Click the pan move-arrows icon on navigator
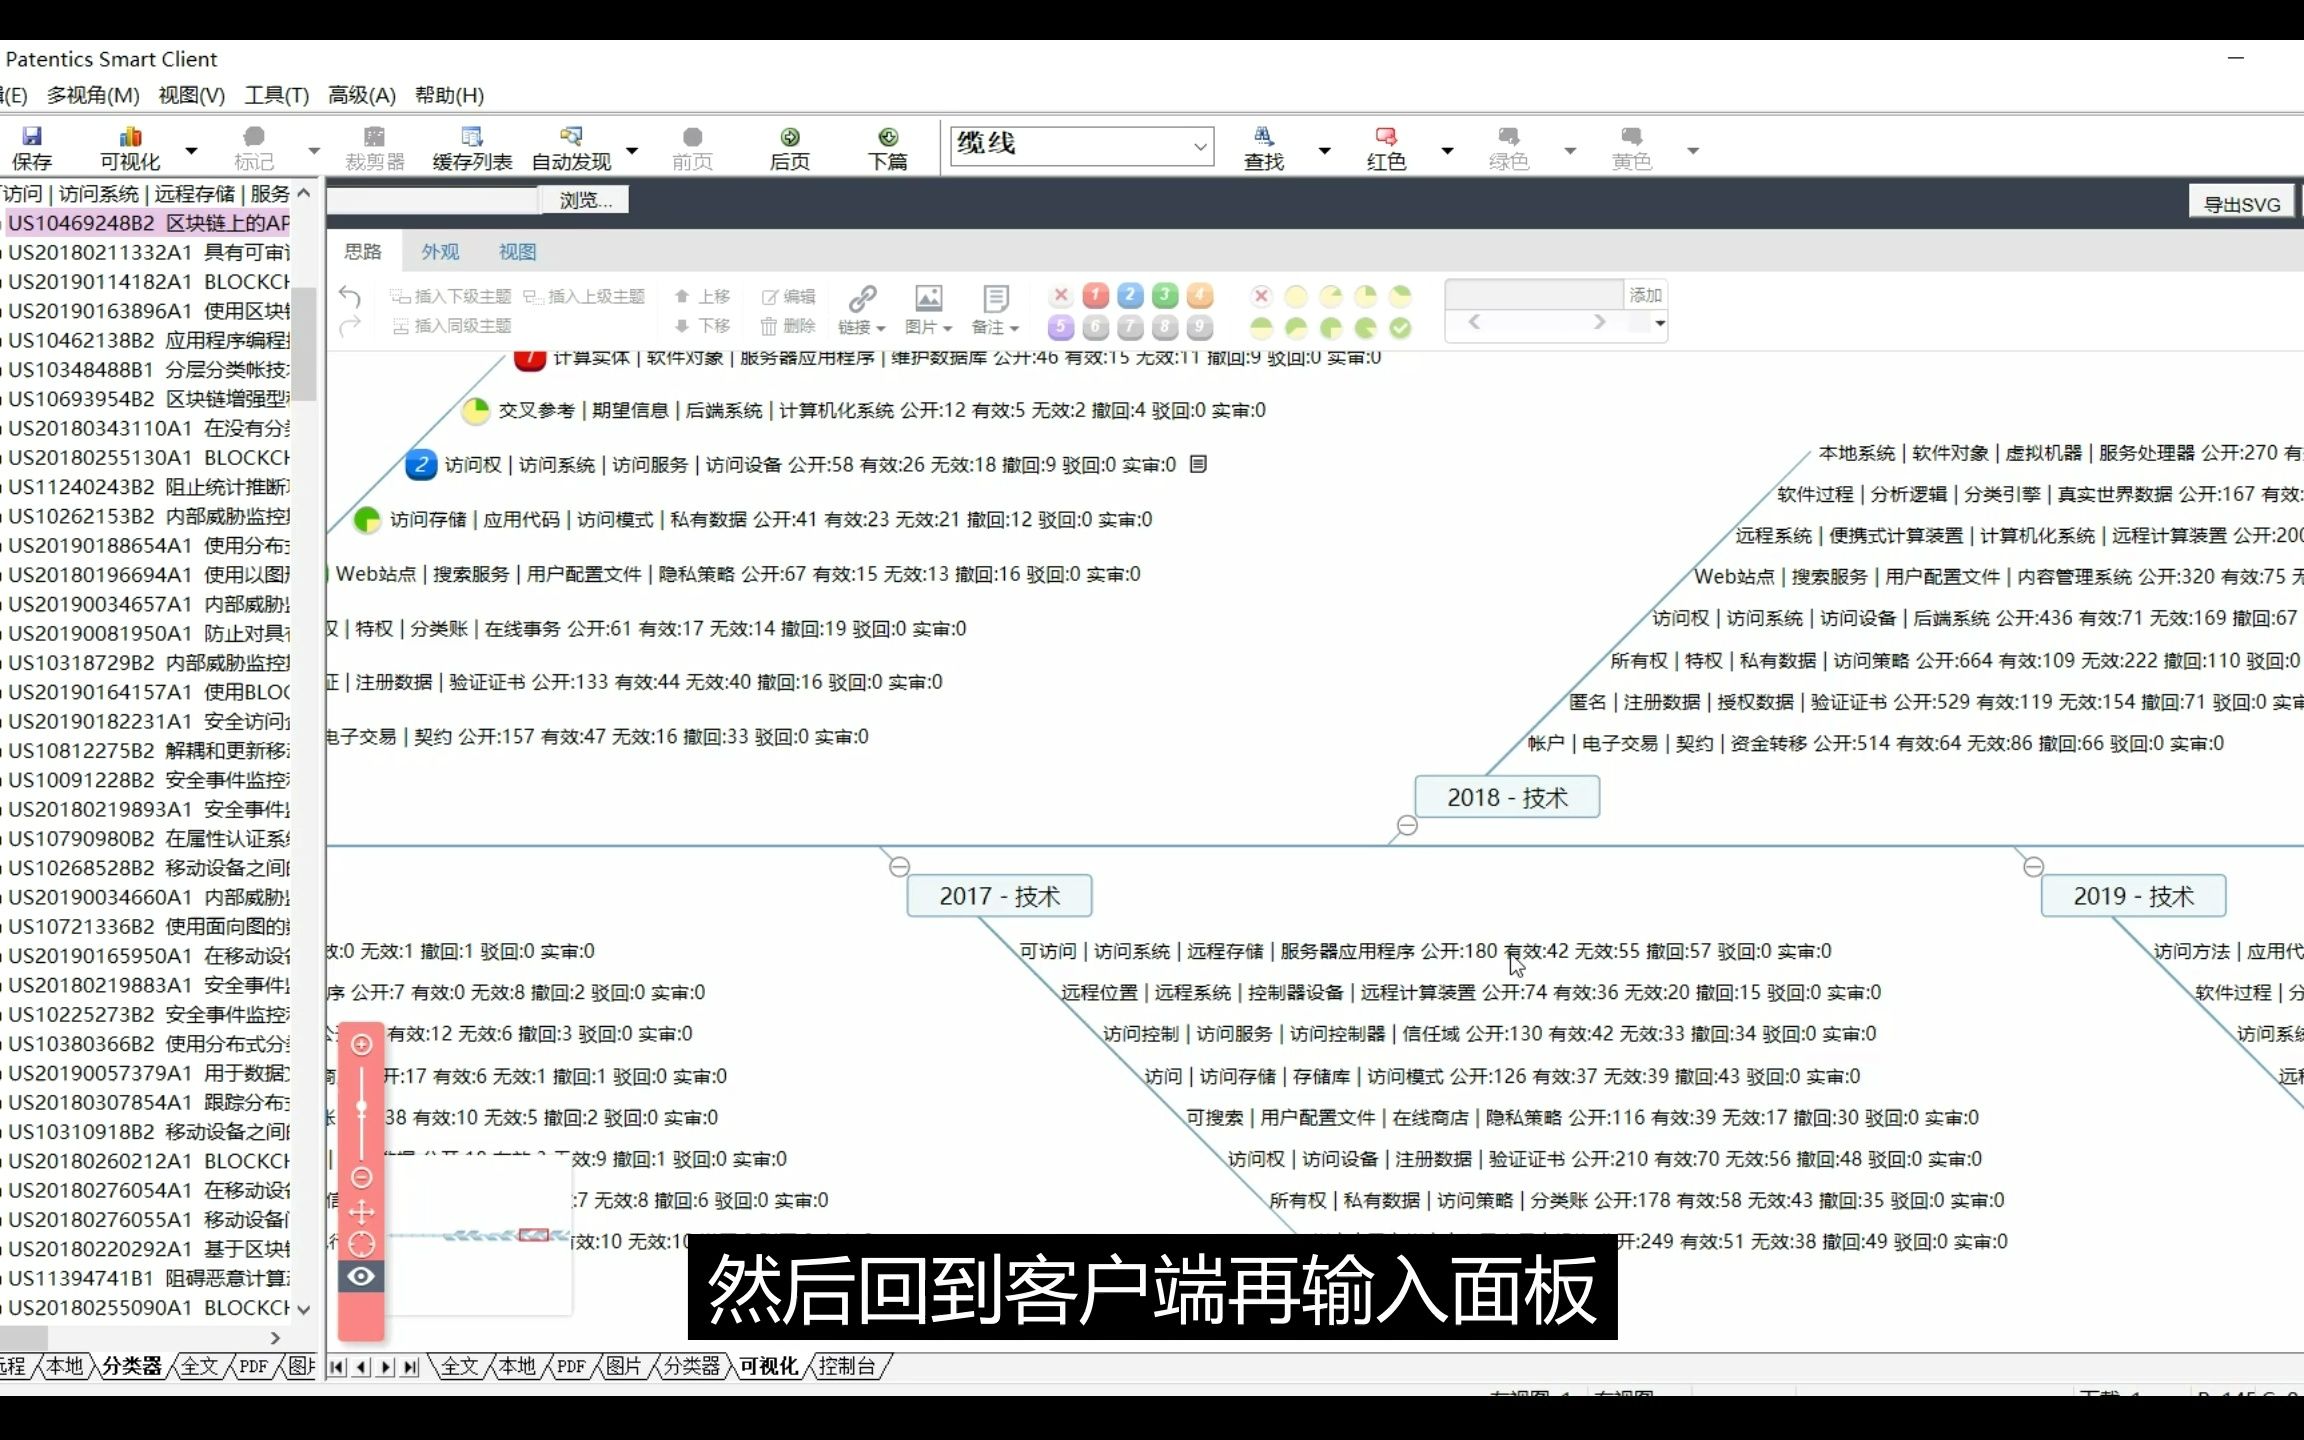The image size is (2304, 1440). [361, 1212]
